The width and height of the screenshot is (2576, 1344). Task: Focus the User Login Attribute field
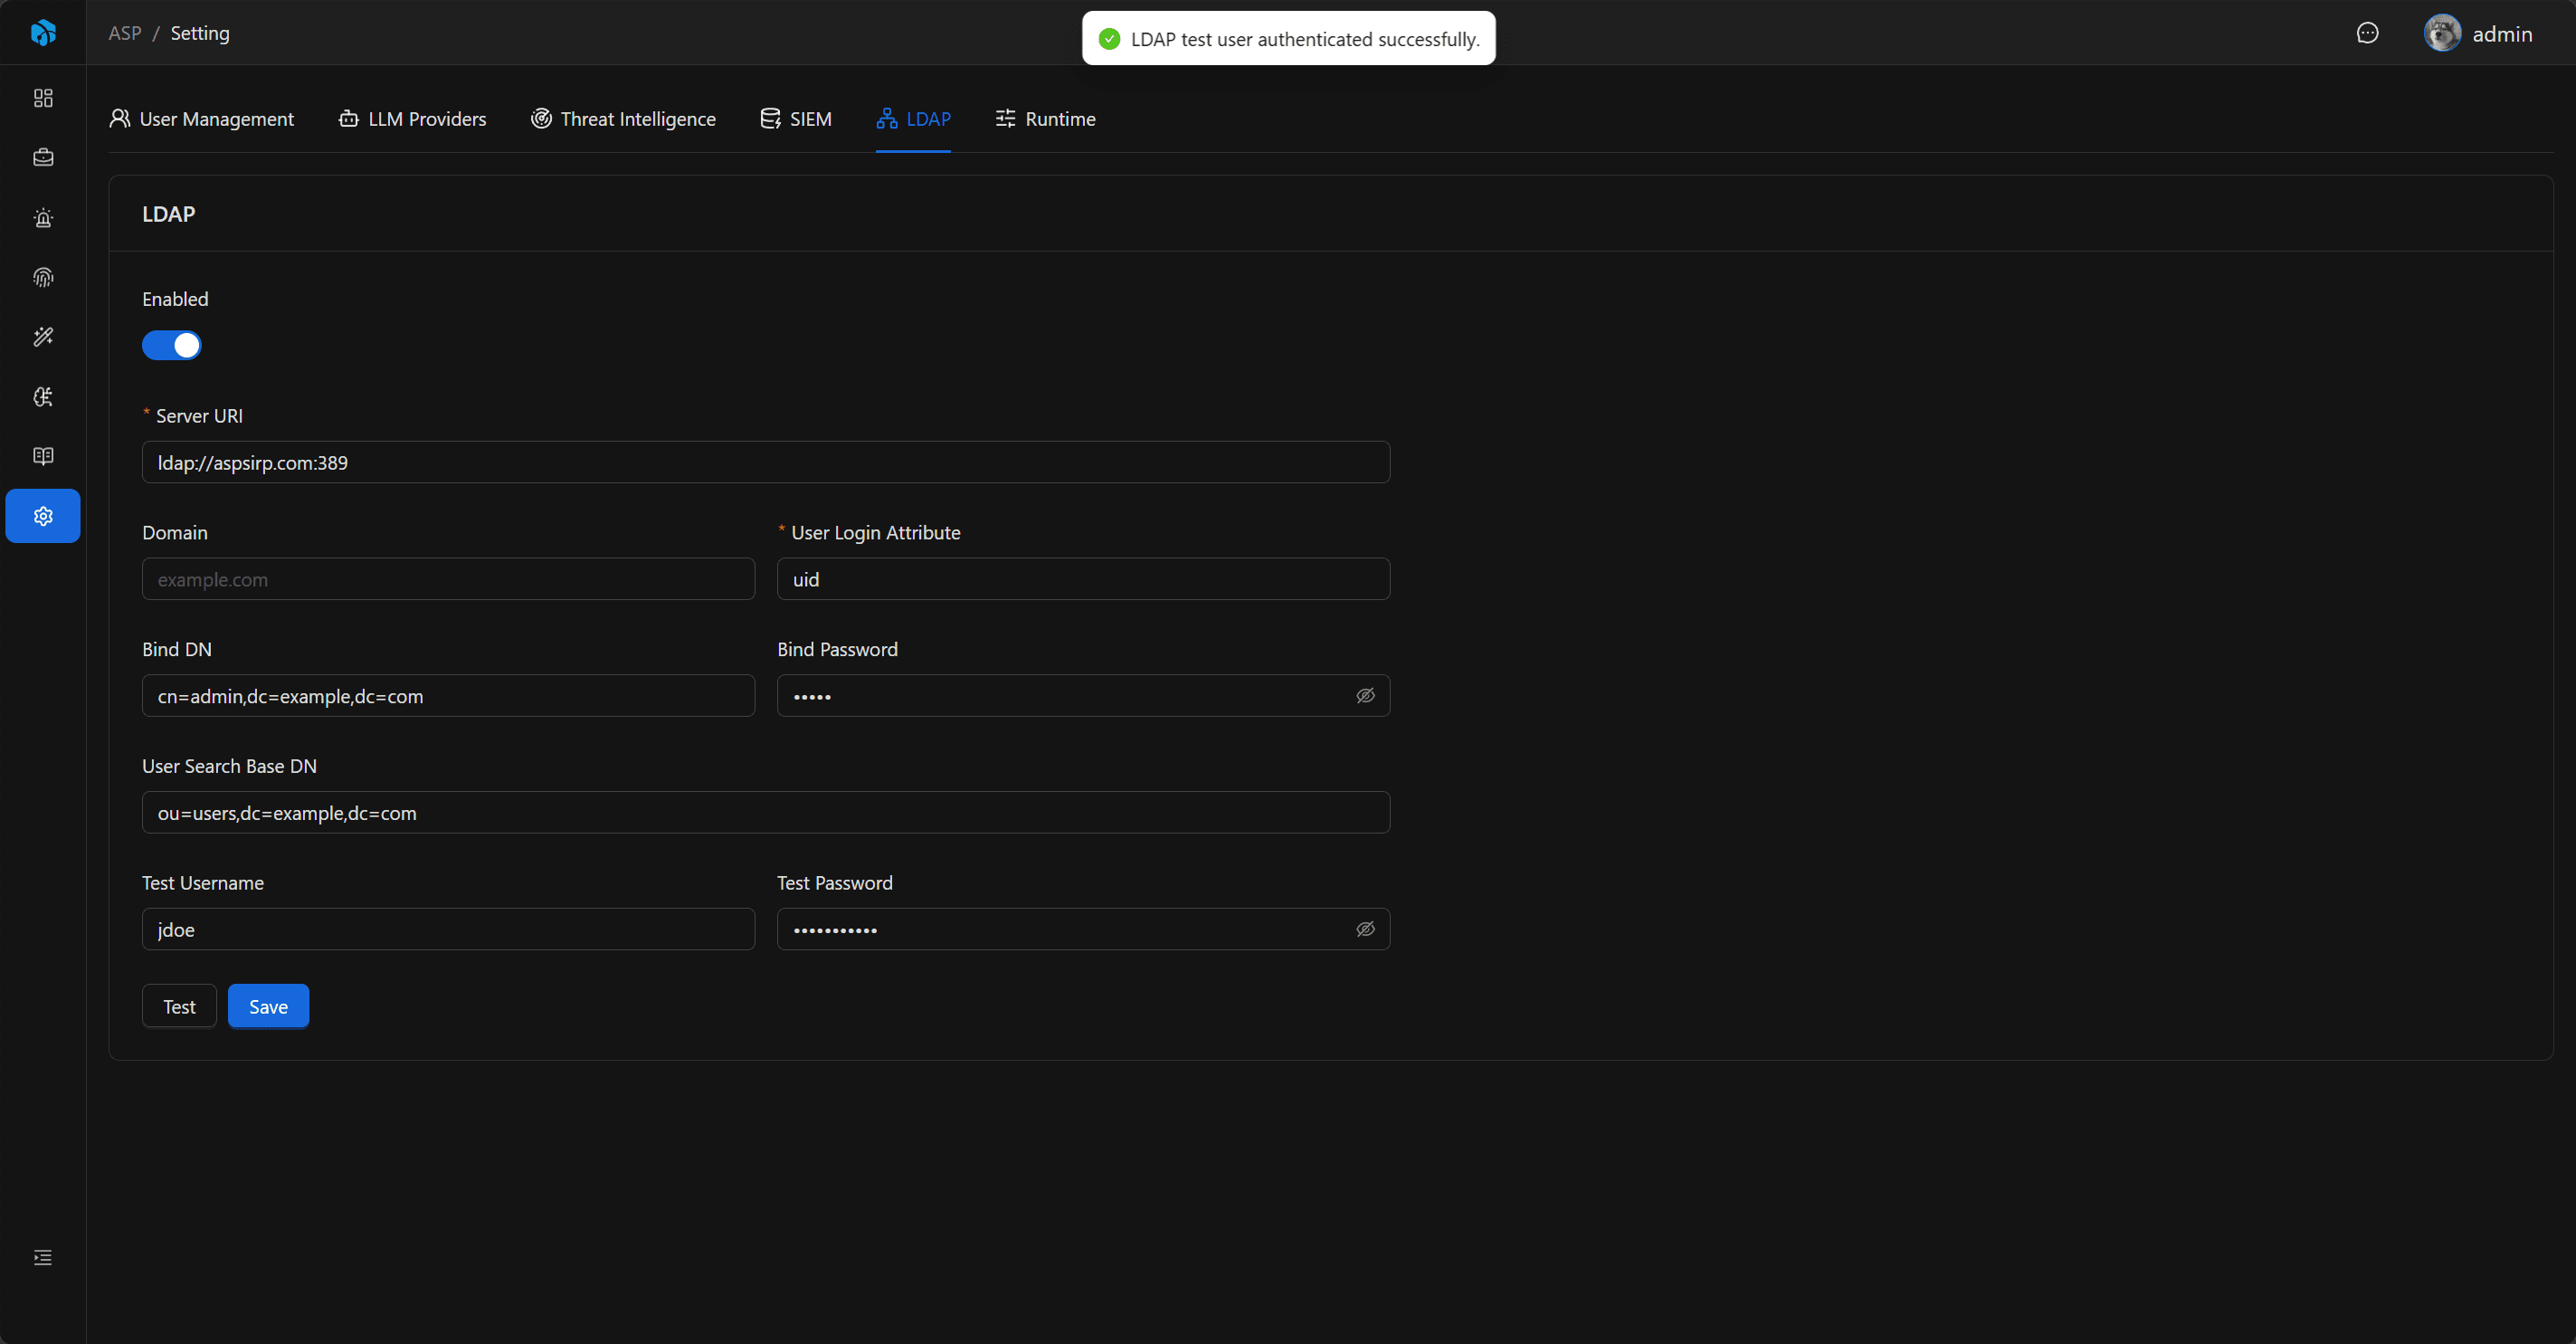point(1083,579)
